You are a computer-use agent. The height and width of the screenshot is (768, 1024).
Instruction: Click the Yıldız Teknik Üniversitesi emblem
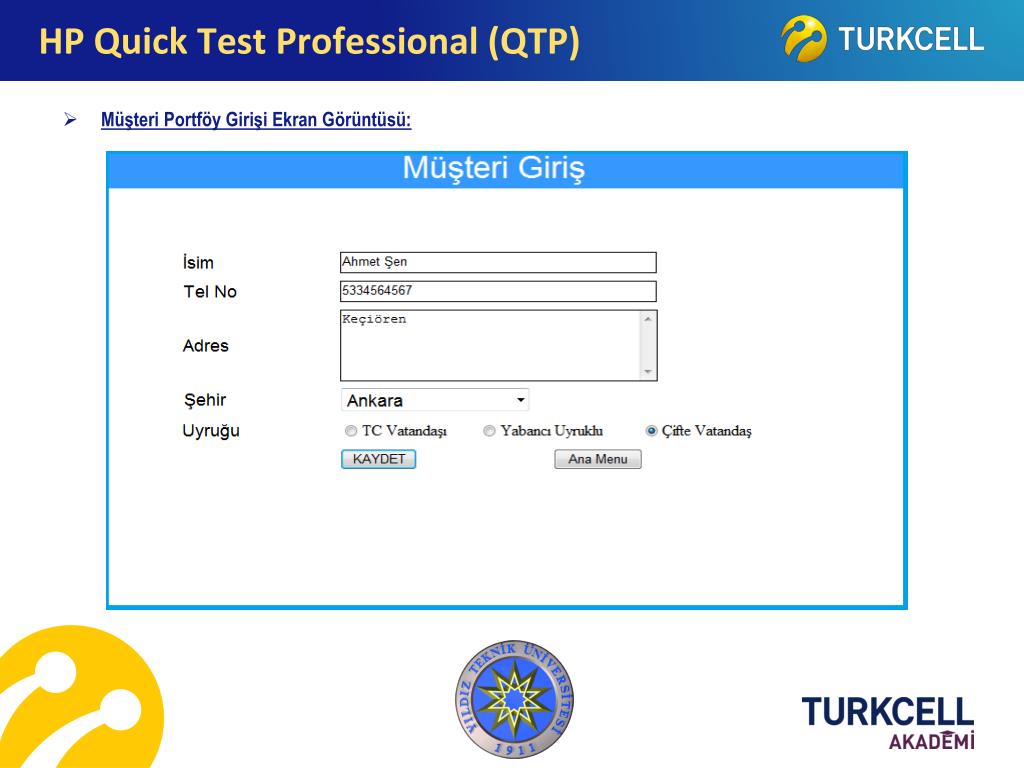pos(515,699)
